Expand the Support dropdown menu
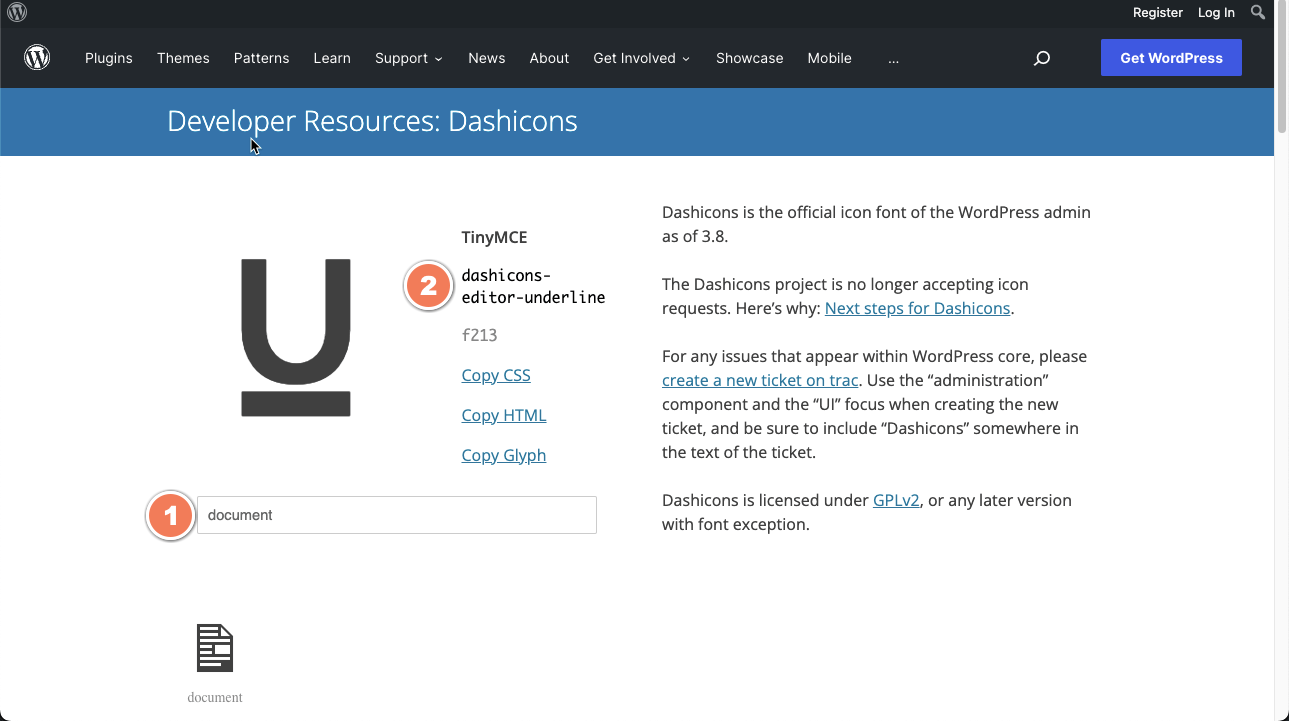The height and width of the screenshot is (721, 1289). (409, 58)
